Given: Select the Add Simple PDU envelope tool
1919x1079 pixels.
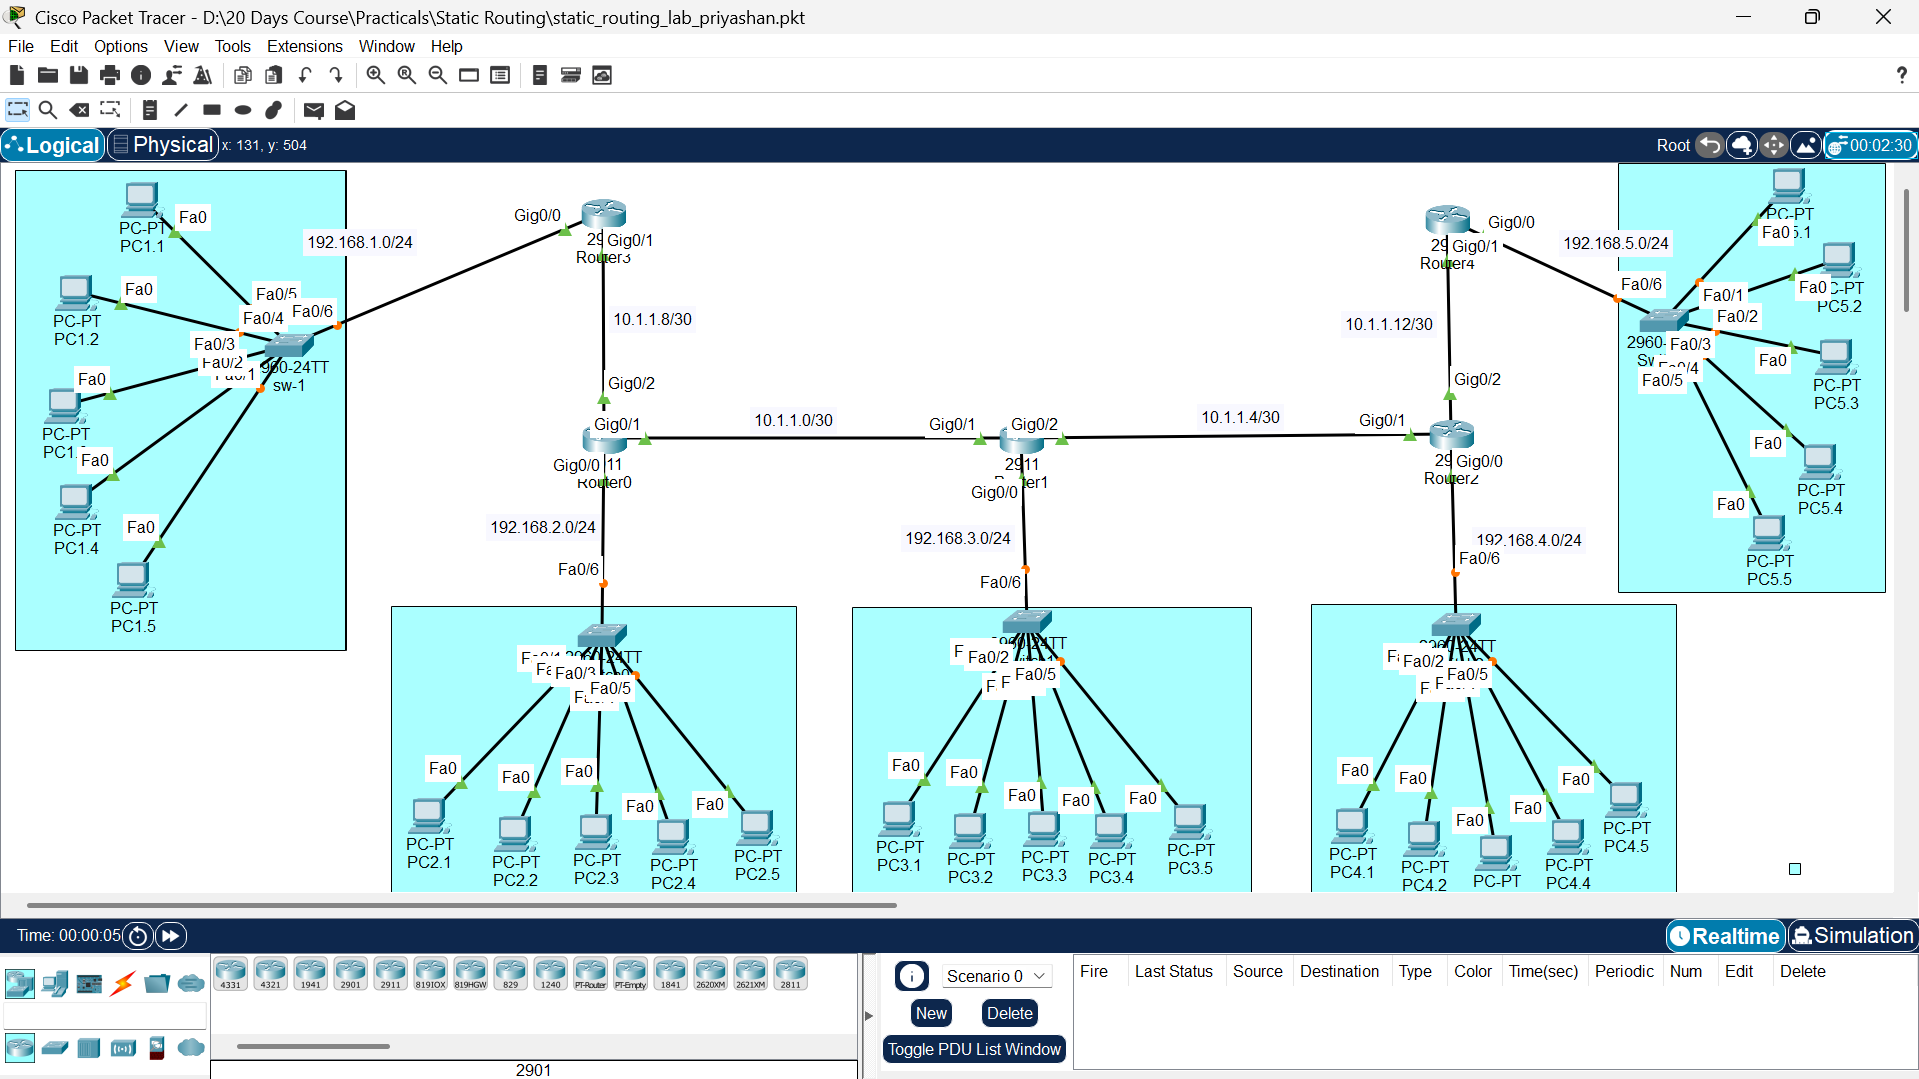Looking at the screenshot, I should point(313,110).
